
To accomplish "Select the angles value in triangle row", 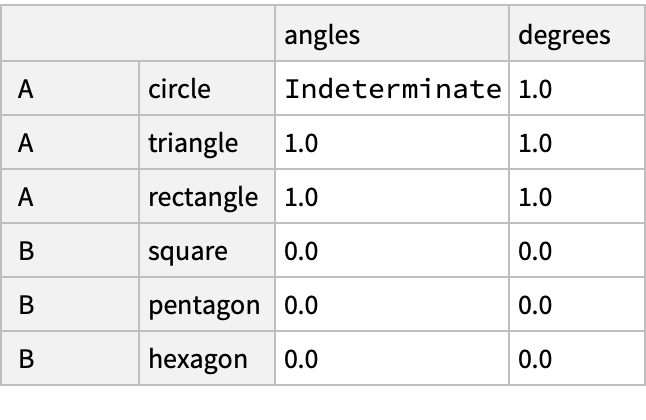I will pos(301,143).
